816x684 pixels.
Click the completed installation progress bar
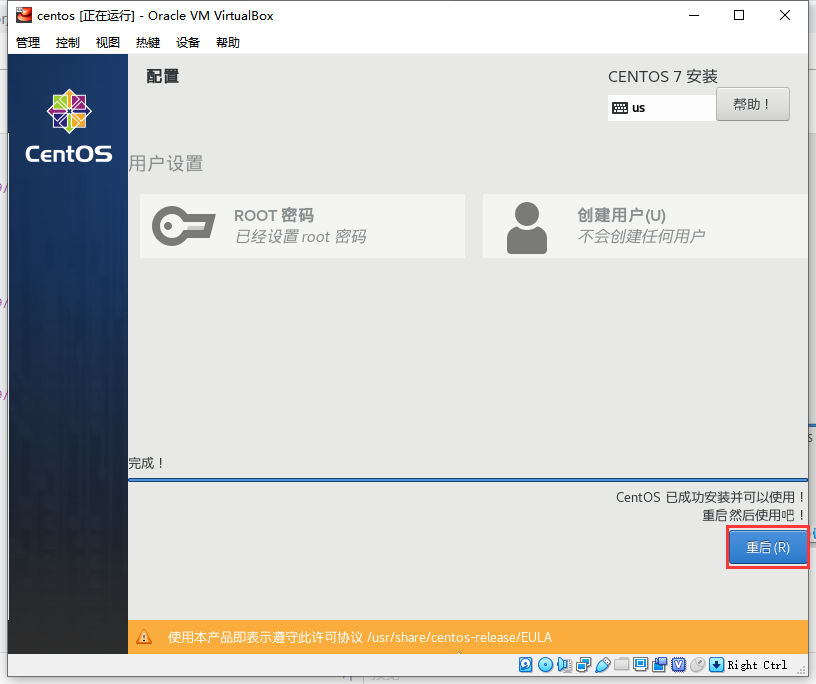click(x=468, y=479)
